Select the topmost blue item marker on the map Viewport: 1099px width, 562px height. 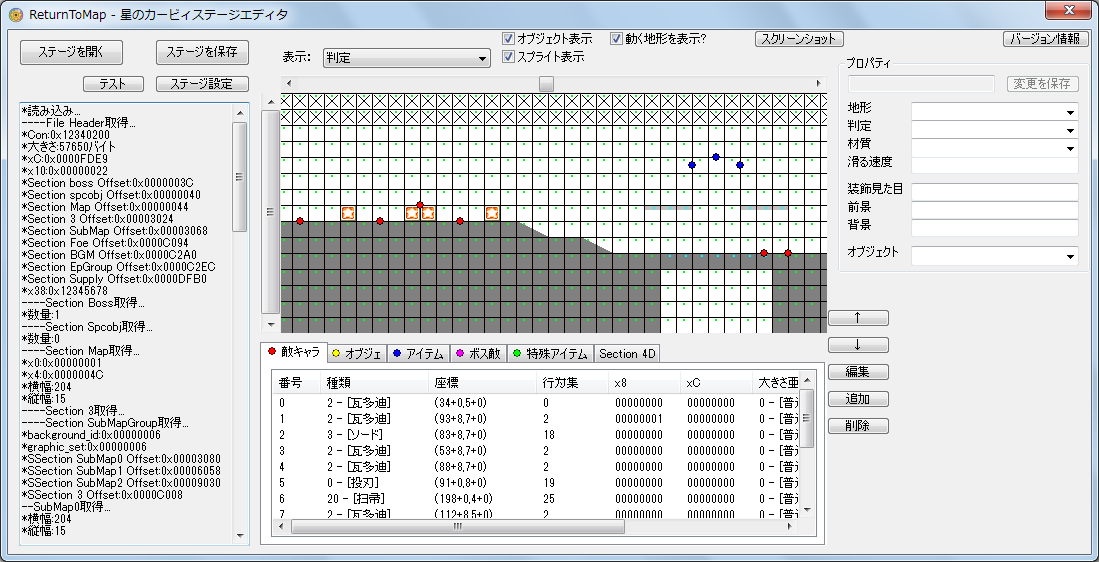click(x=716, y=157)
